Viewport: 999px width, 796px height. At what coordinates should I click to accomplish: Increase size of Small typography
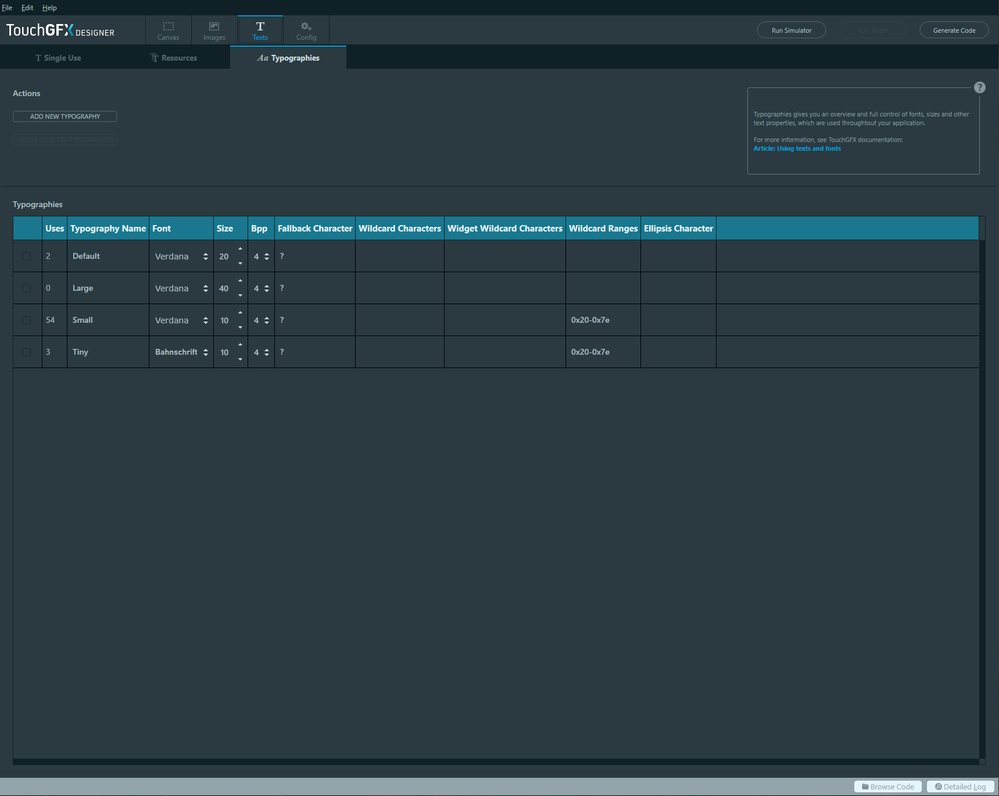[240, 313]
